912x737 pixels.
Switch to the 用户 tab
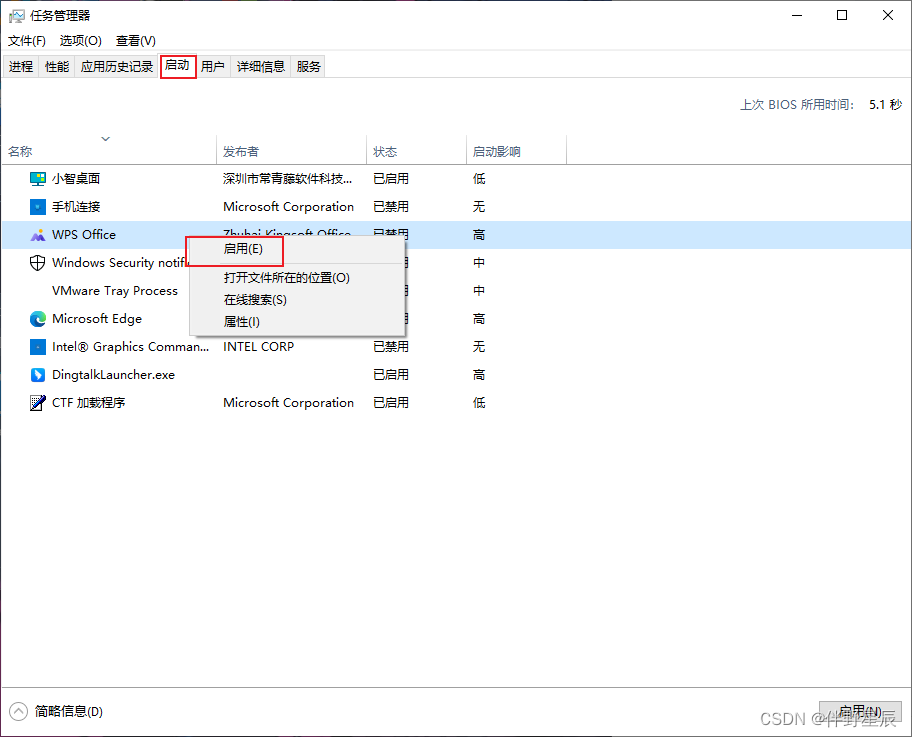[213, 67]
